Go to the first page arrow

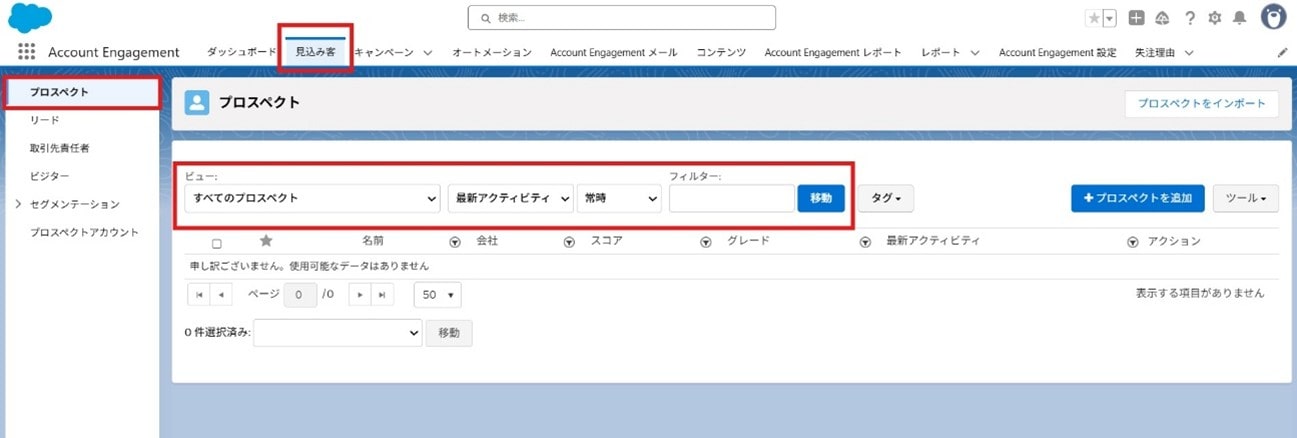click(199, 295)
